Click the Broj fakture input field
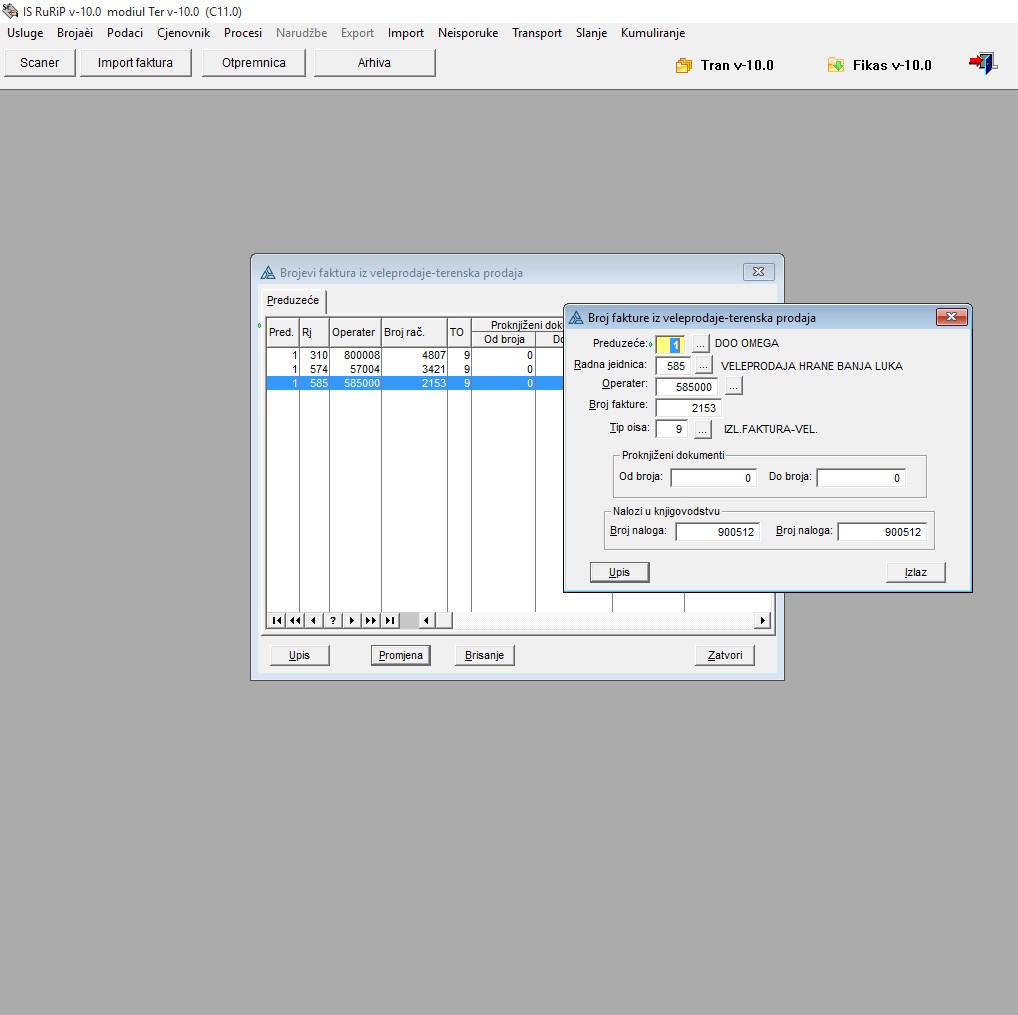 click(688, 408)
